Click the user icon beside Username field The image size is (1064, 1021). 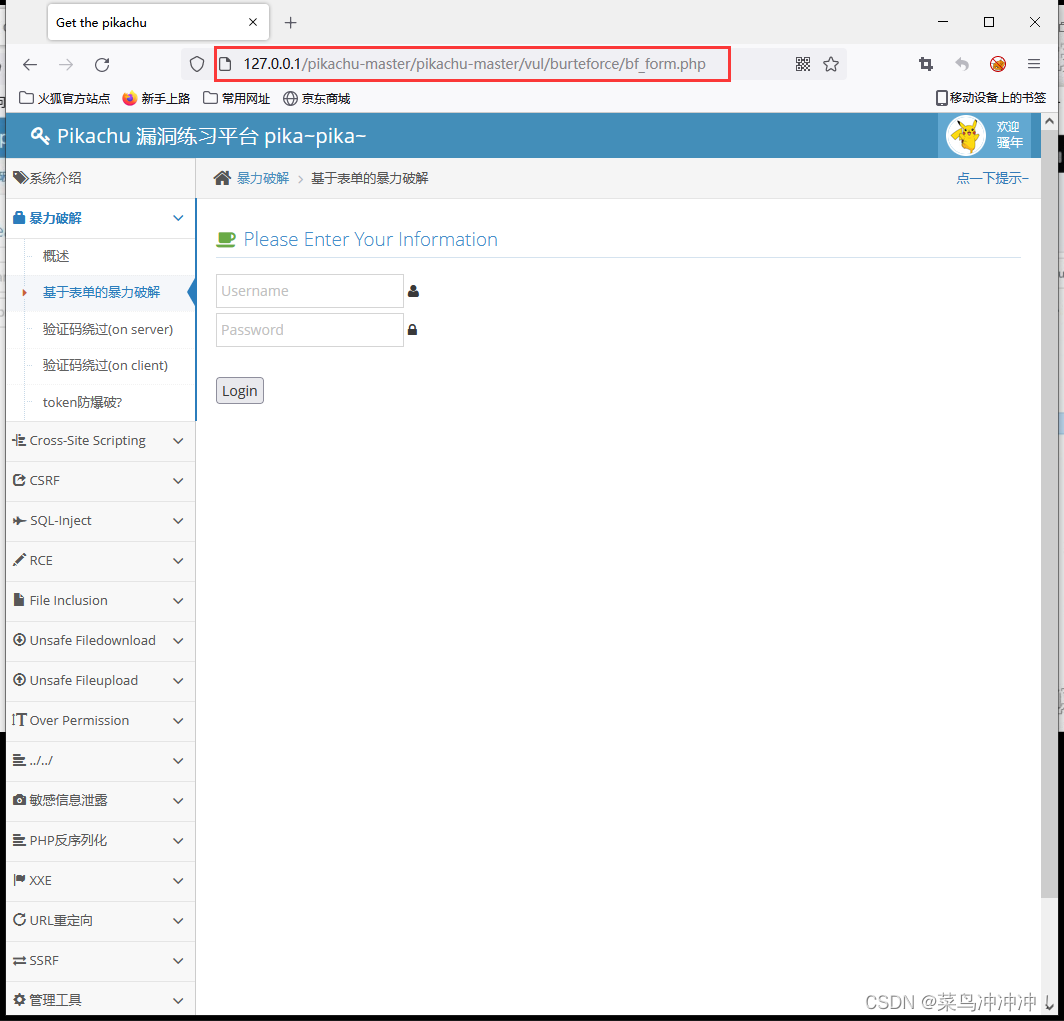(413, 291)
